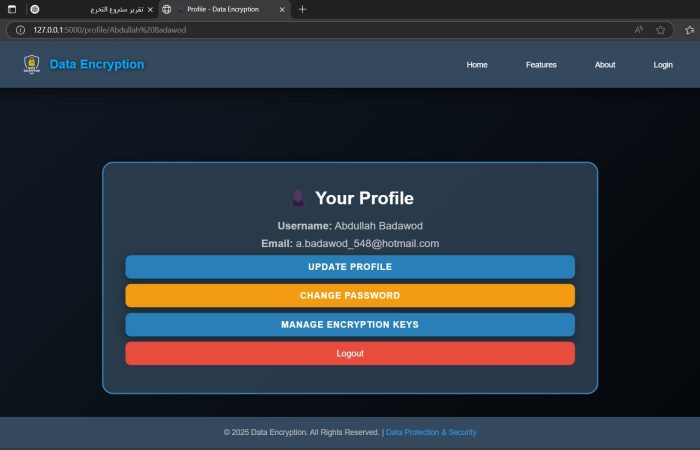
Task: Navigate to the About page
Action: (x=605, y=65)
